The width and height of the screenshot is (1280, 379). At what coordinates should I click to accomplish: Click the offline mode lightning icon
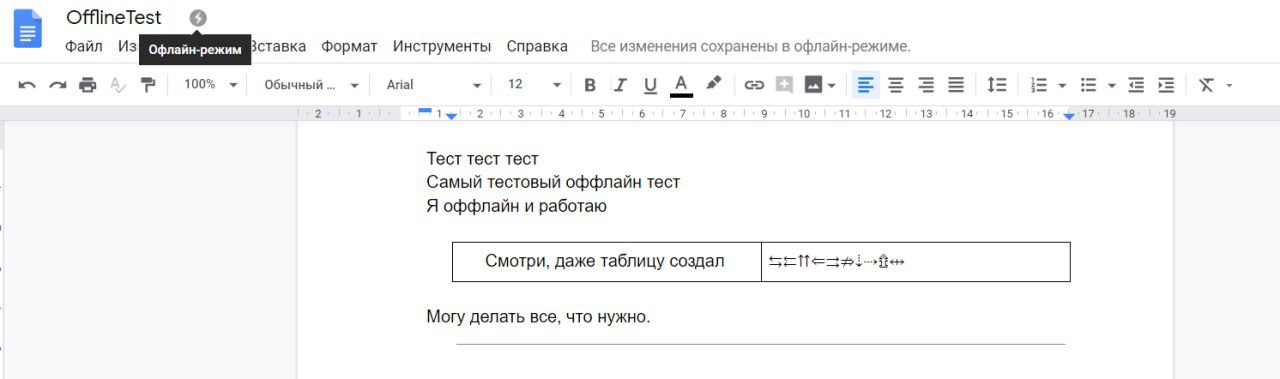[198, 18]
